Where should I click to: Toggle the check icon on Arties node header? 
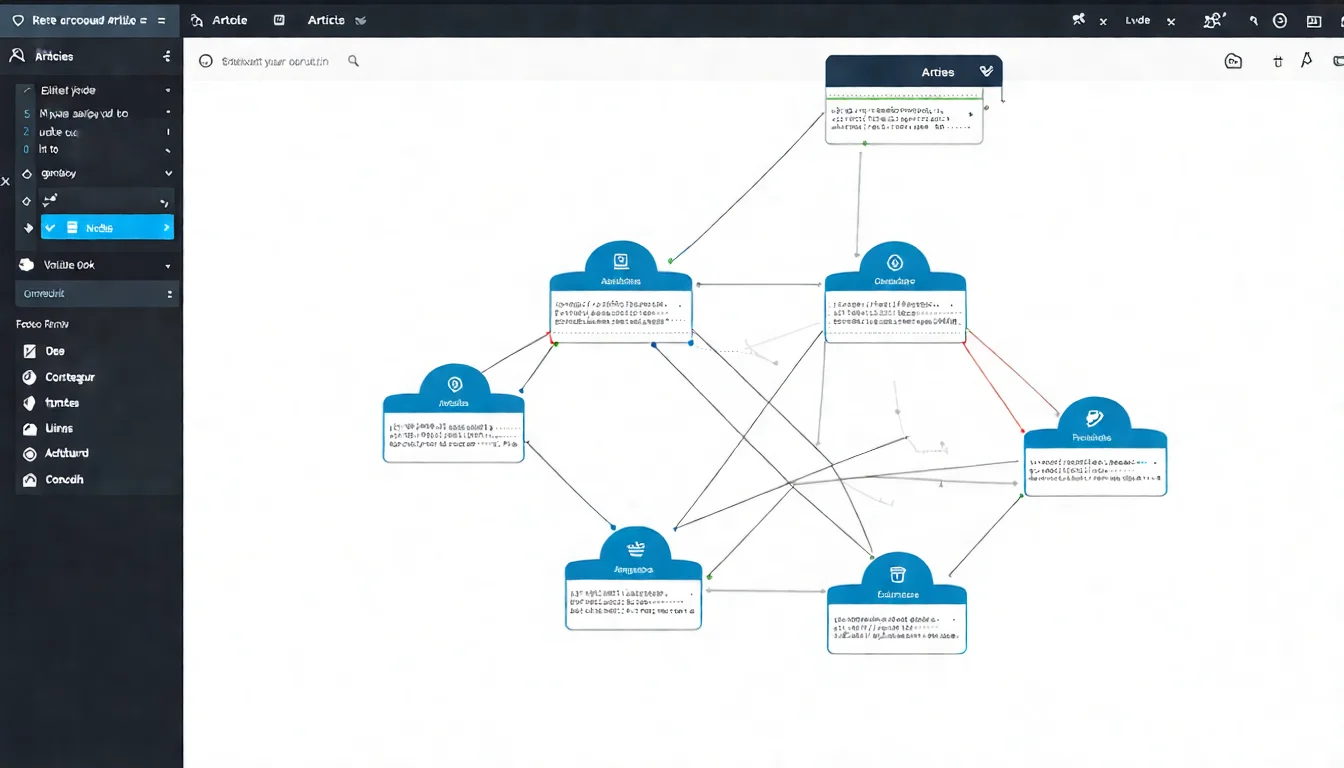(x=986, y=71)
